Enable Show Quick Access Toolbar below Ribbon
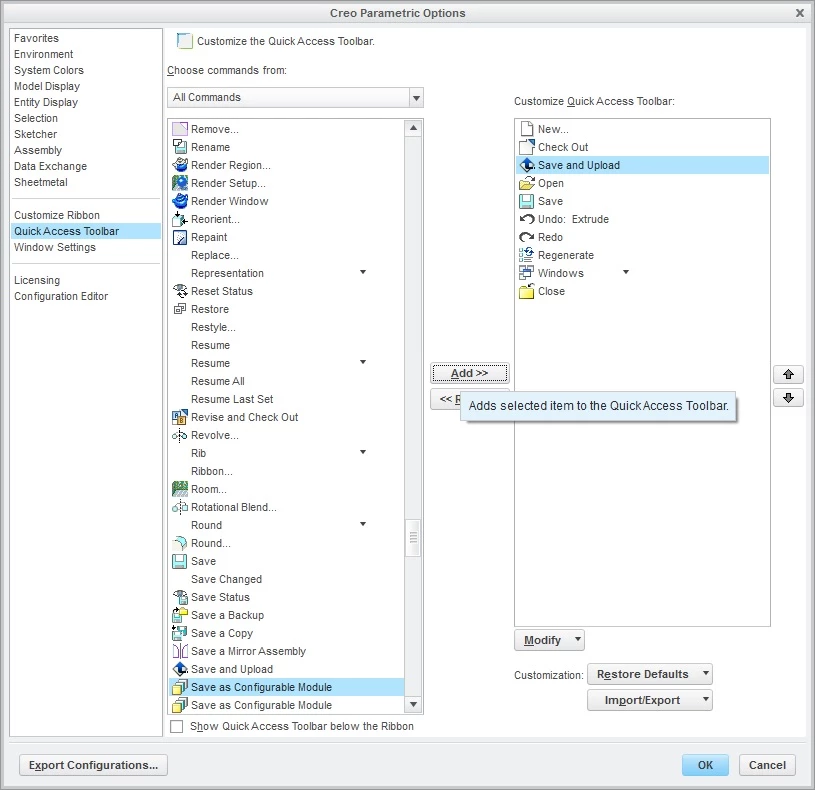The width and height of the screenshot is (815, 790). 177,726
